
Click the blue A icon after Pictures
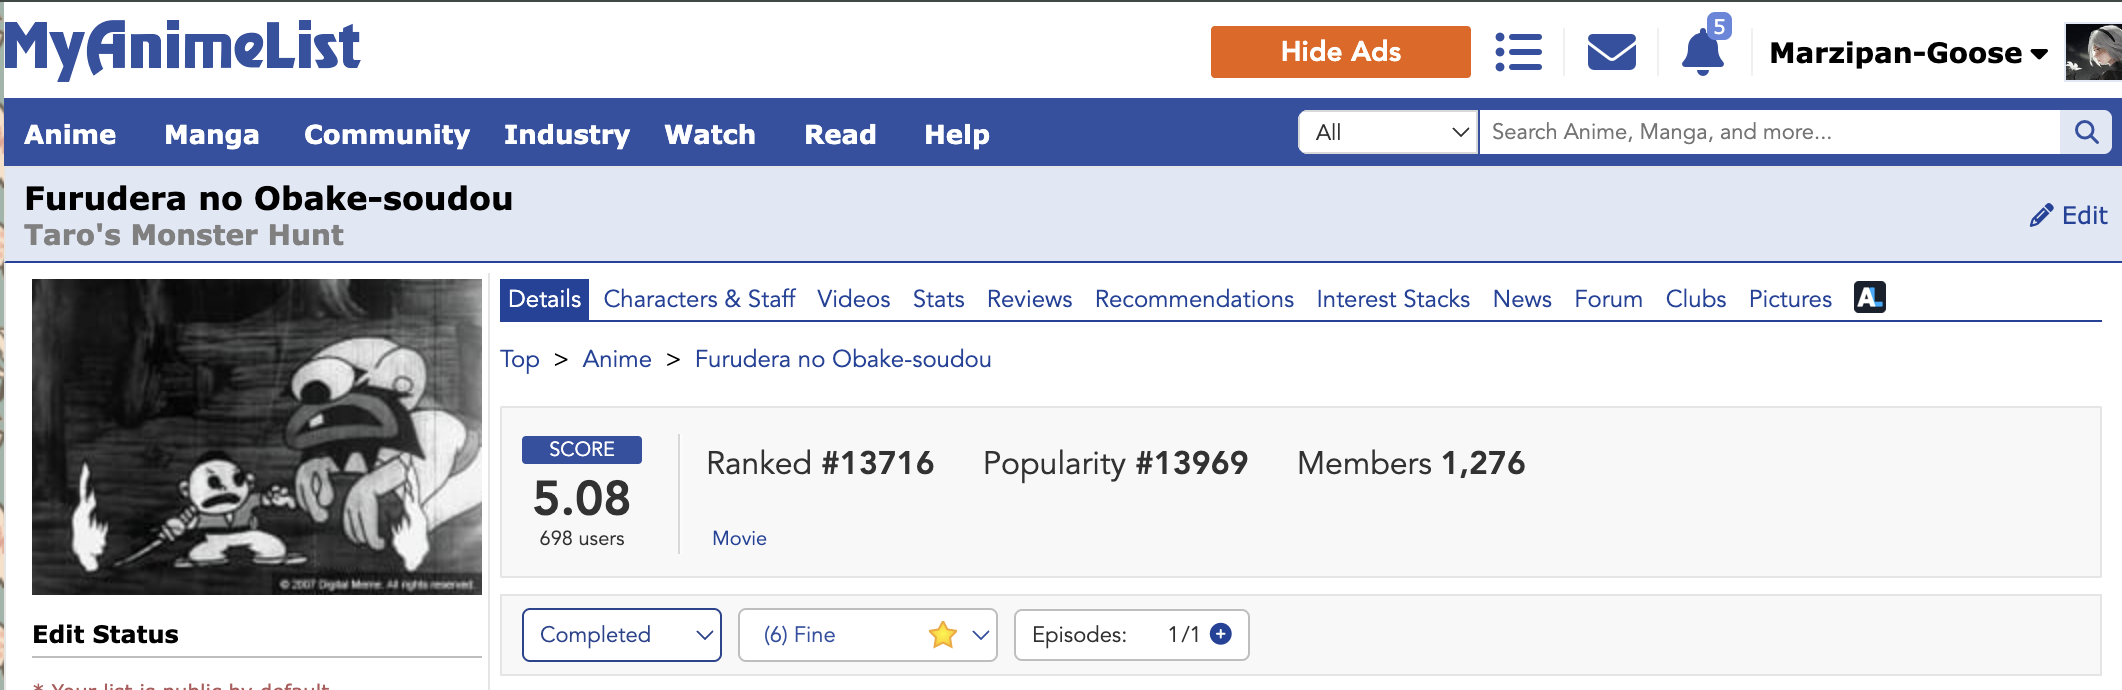[1869, 298]
